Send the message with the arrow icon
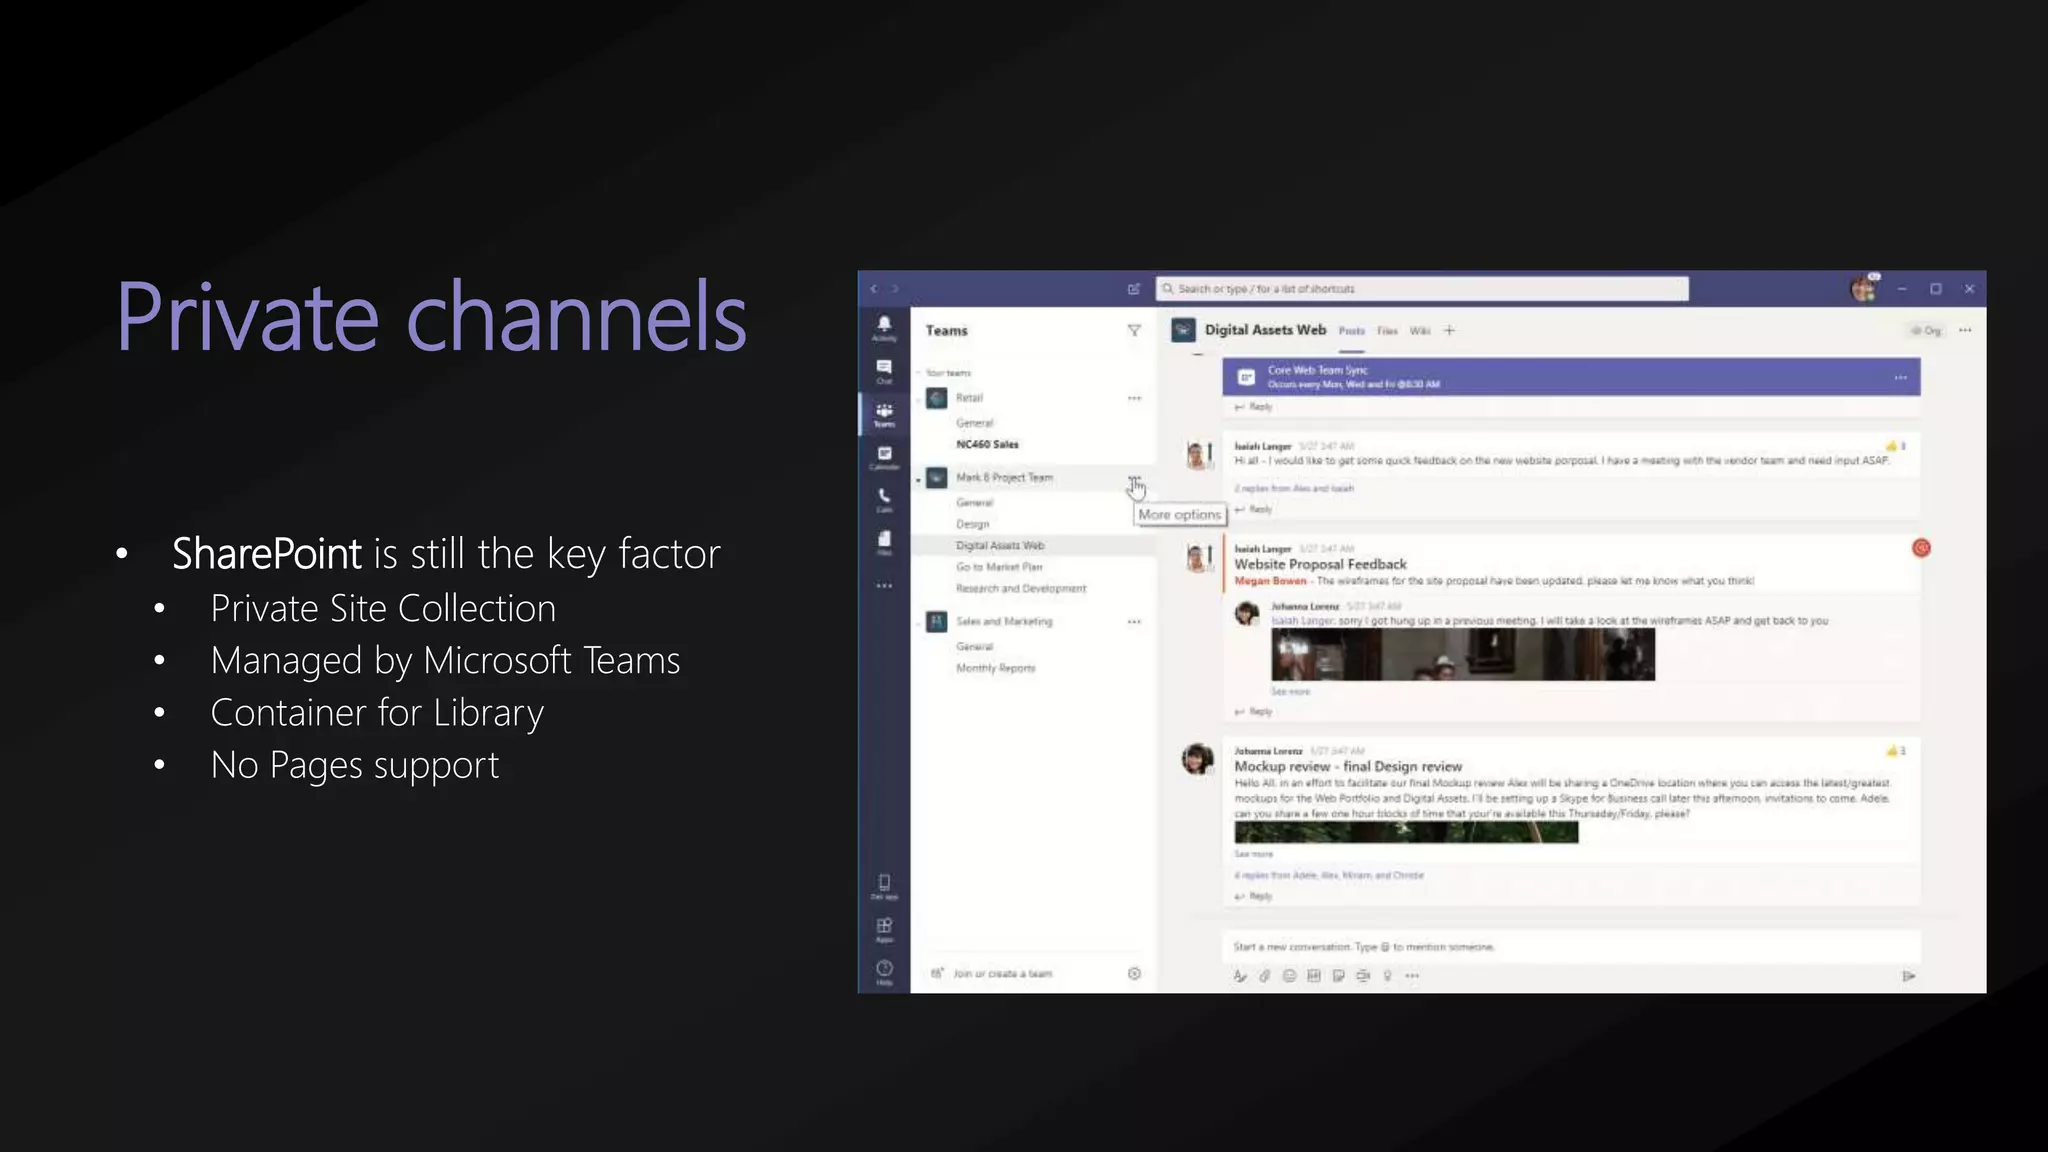This screenshot has width=2048, height=1152. [1908, 976]
